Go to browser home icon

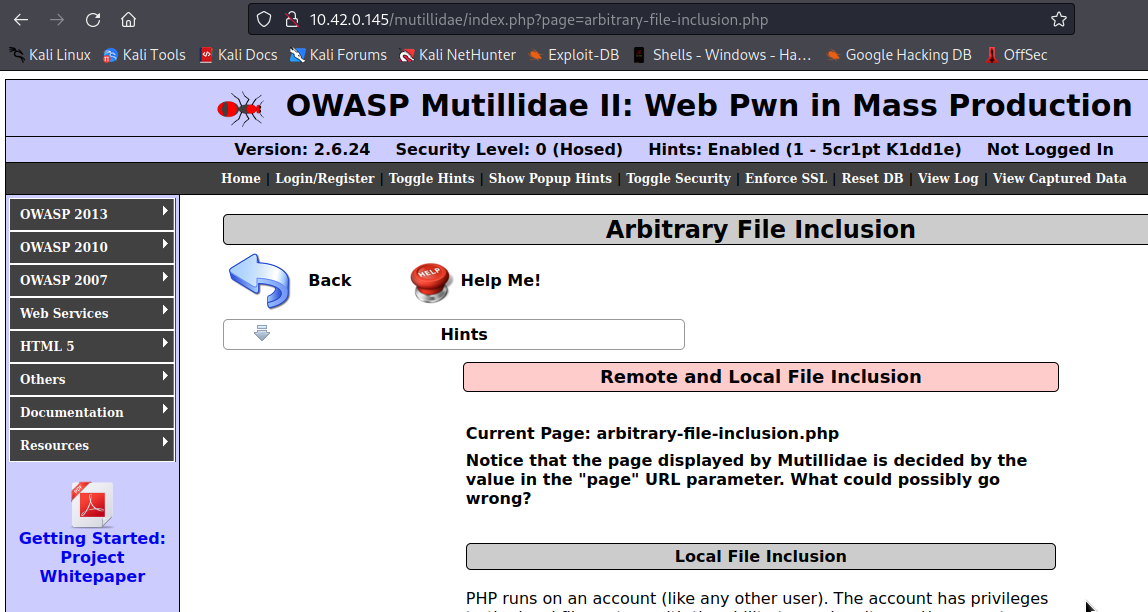128,20
